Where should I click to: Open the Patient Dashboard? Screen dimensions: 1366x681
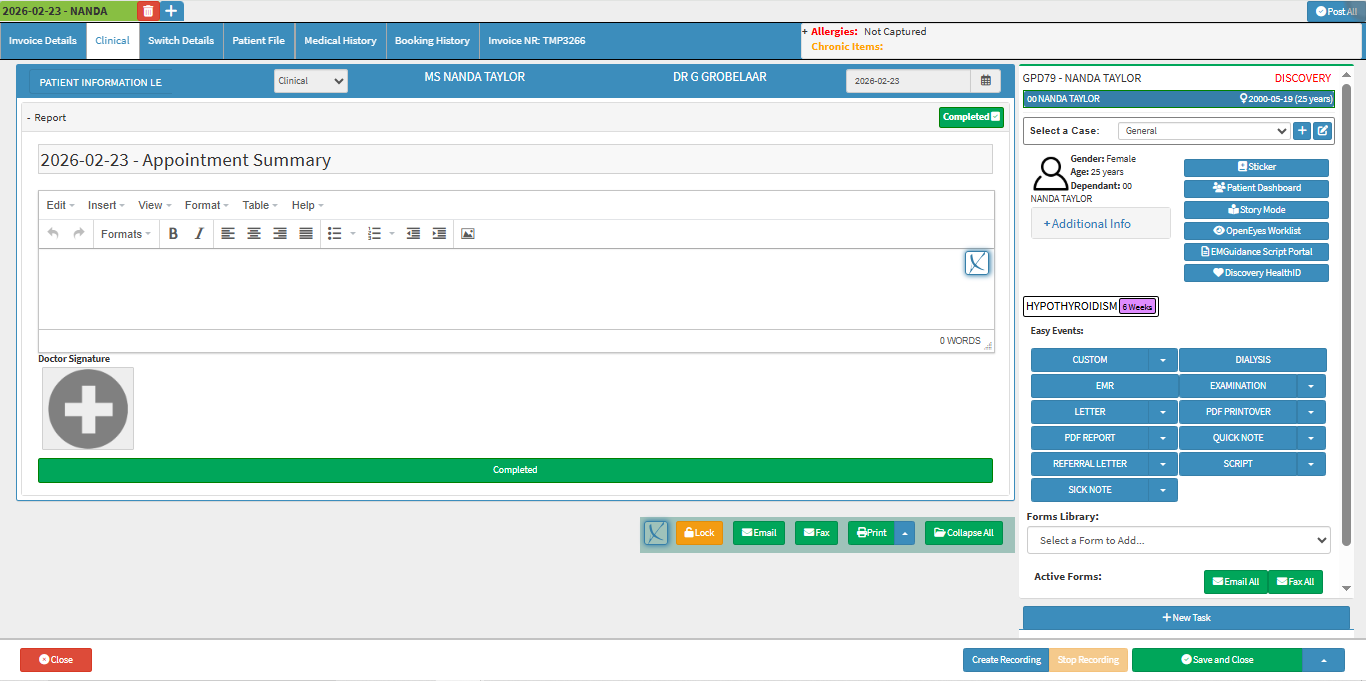[1256, 188]
